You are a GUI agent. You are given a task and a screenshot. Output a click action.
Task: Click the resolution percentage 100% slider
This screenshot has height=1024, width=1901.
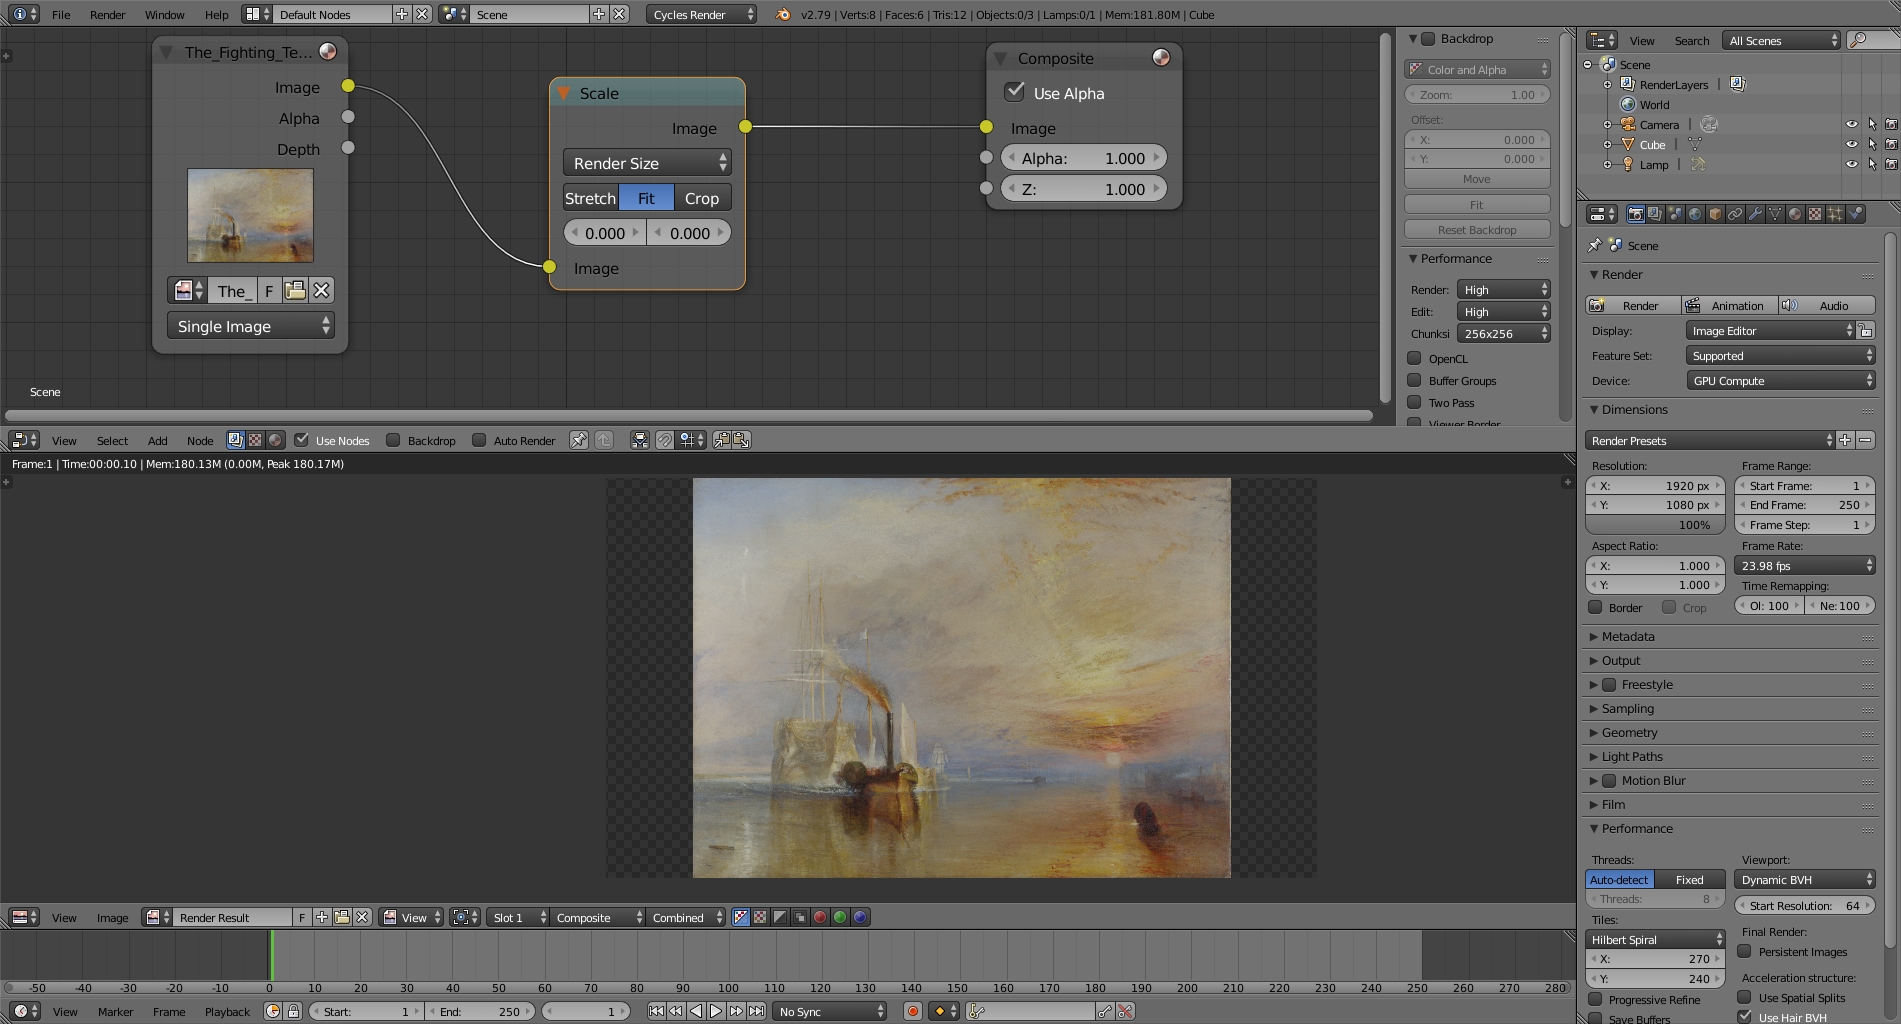point(1656,525)
